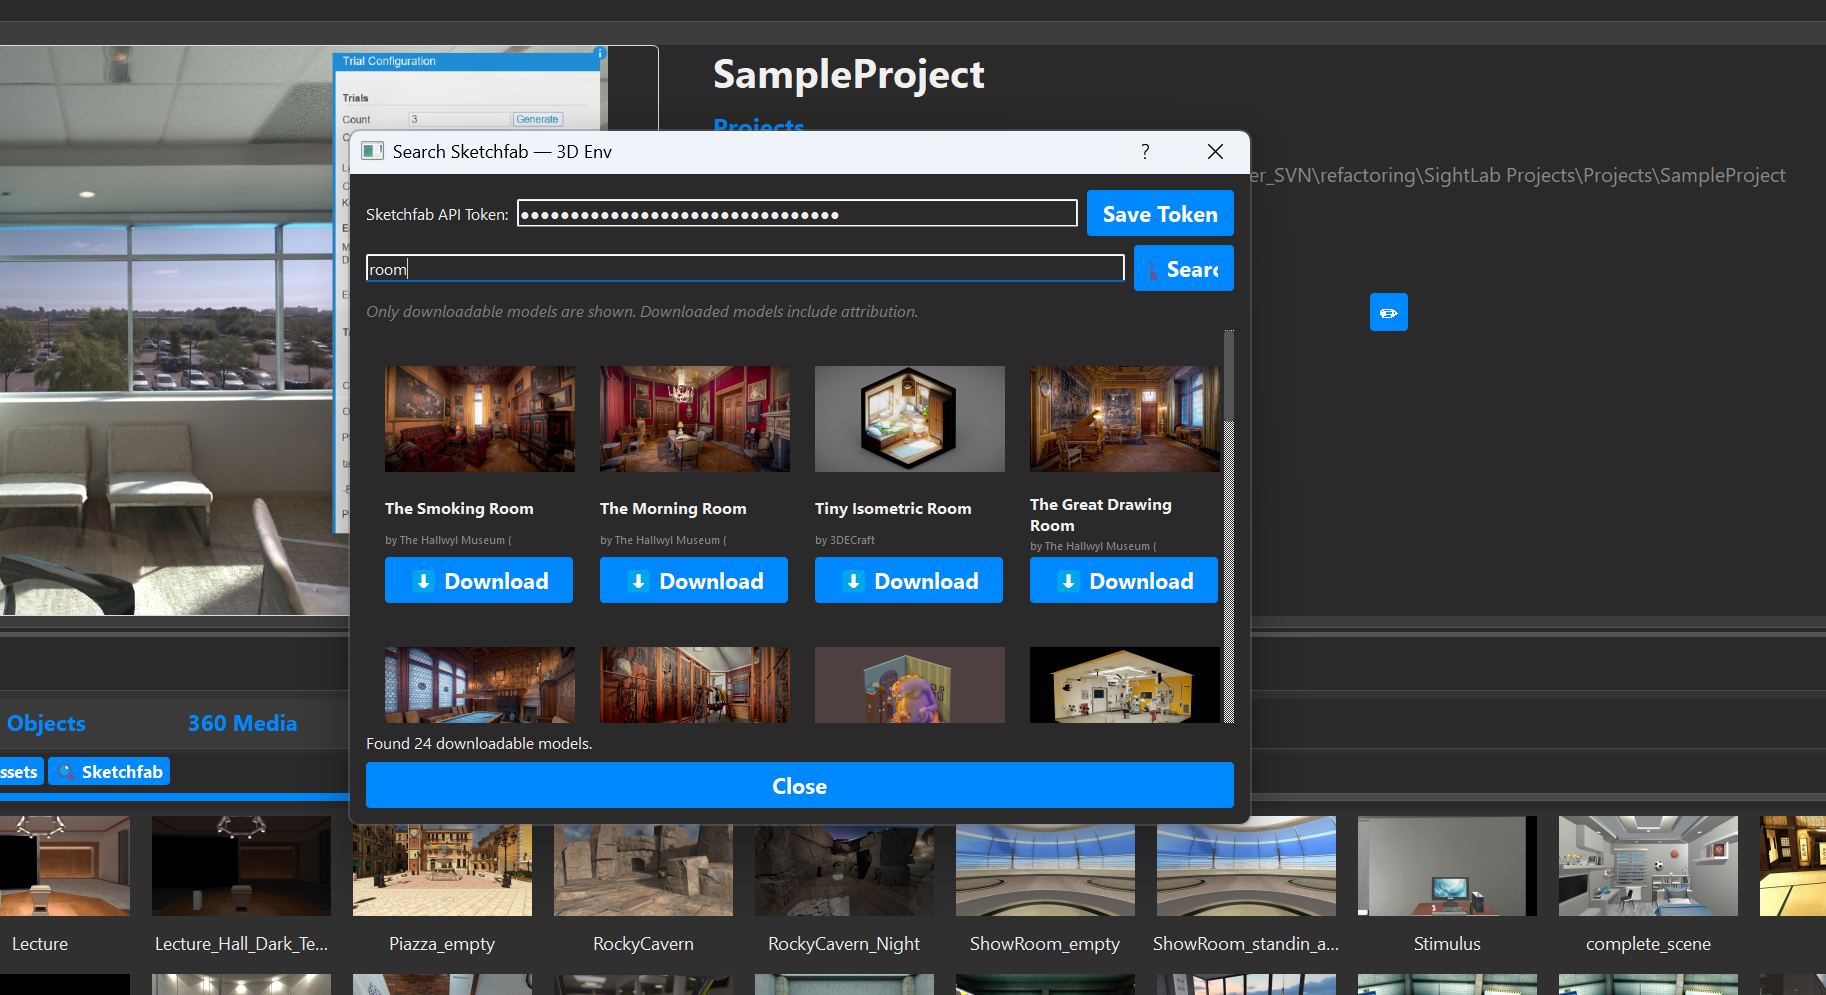Viewport: 1826px width, 995px height.
Task: Pick the complete_scene environment thumbnail
Action: 1647,866
